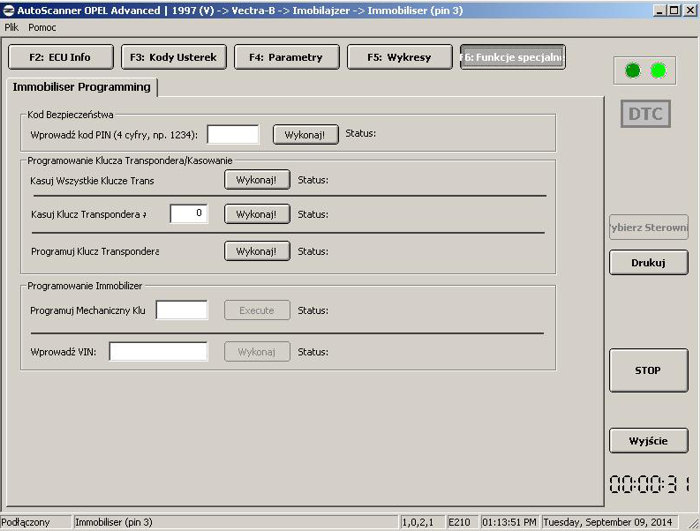The width and height of the screenshot is (700, 531).
Task: Click the 01:13:51 PM clock in status bar
Action: [509, 522]
